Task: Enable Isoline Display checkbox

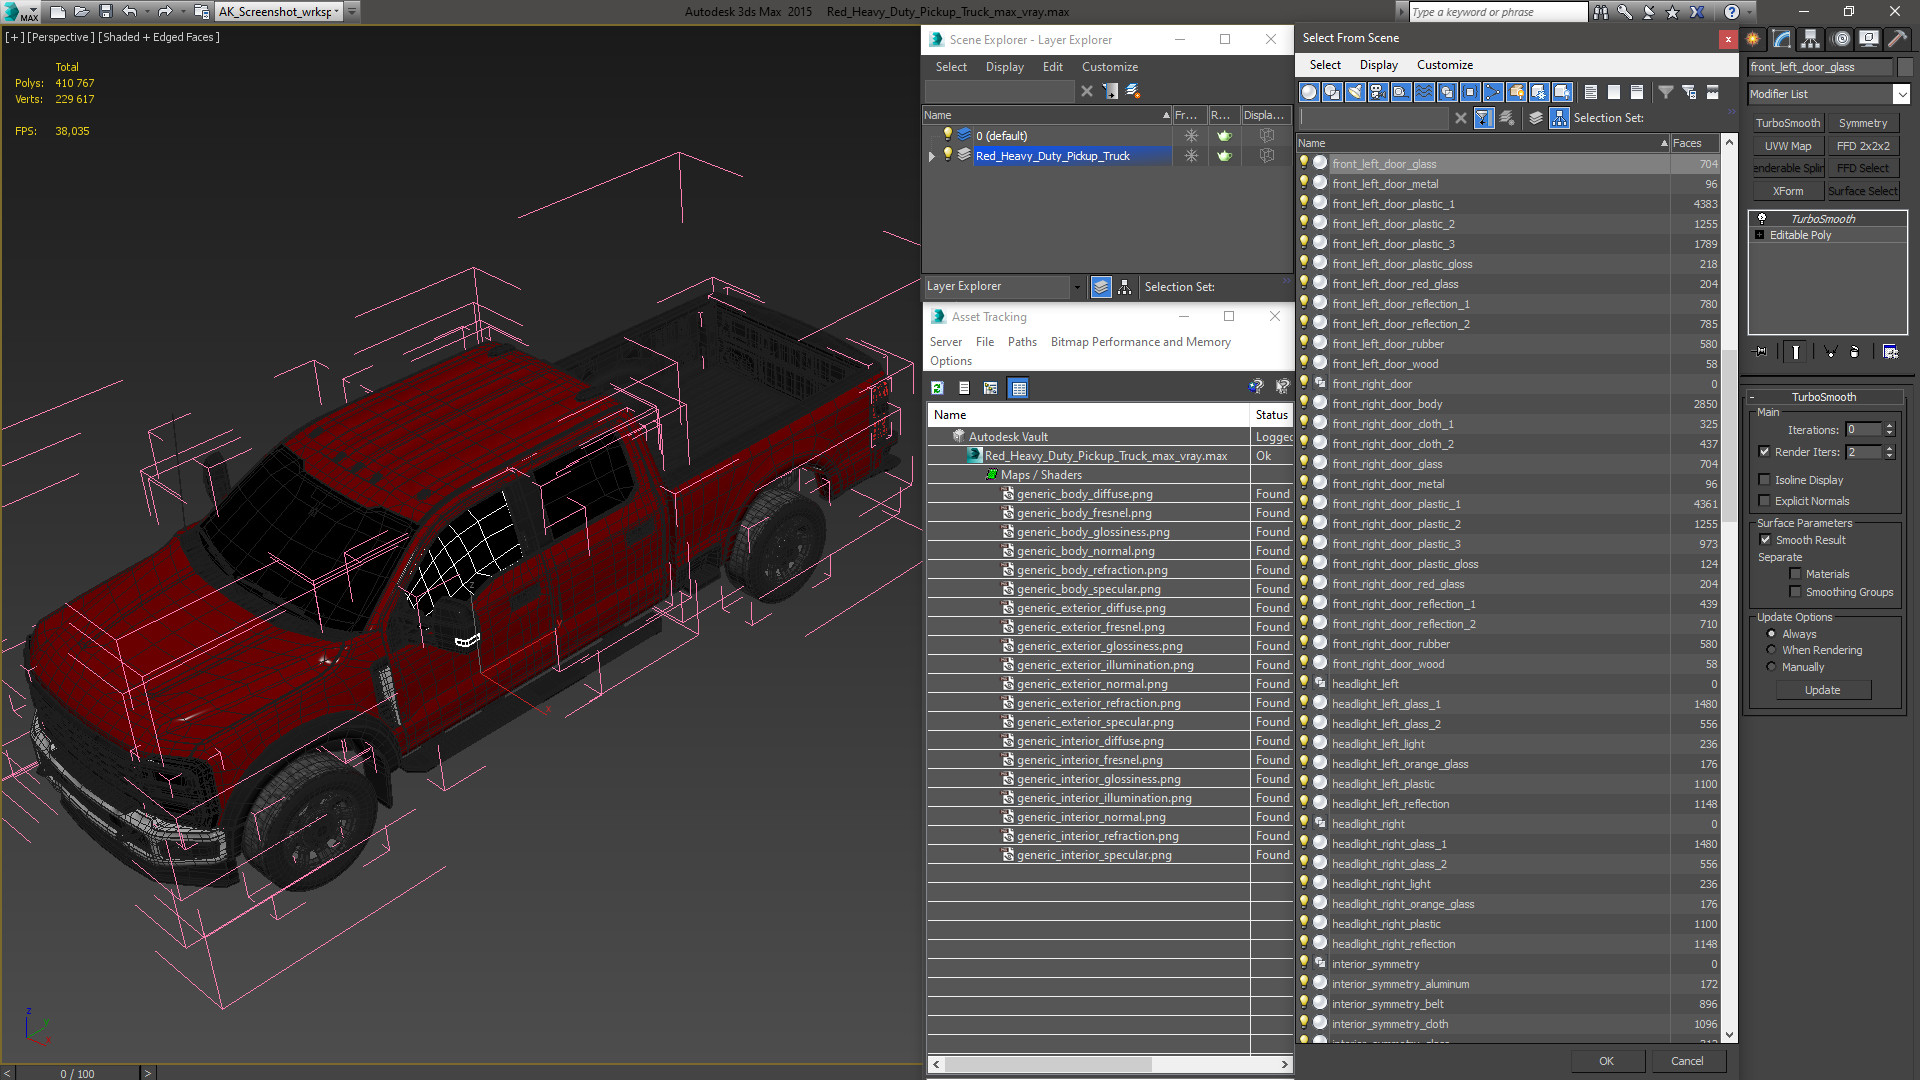Action: point(1765,480)
